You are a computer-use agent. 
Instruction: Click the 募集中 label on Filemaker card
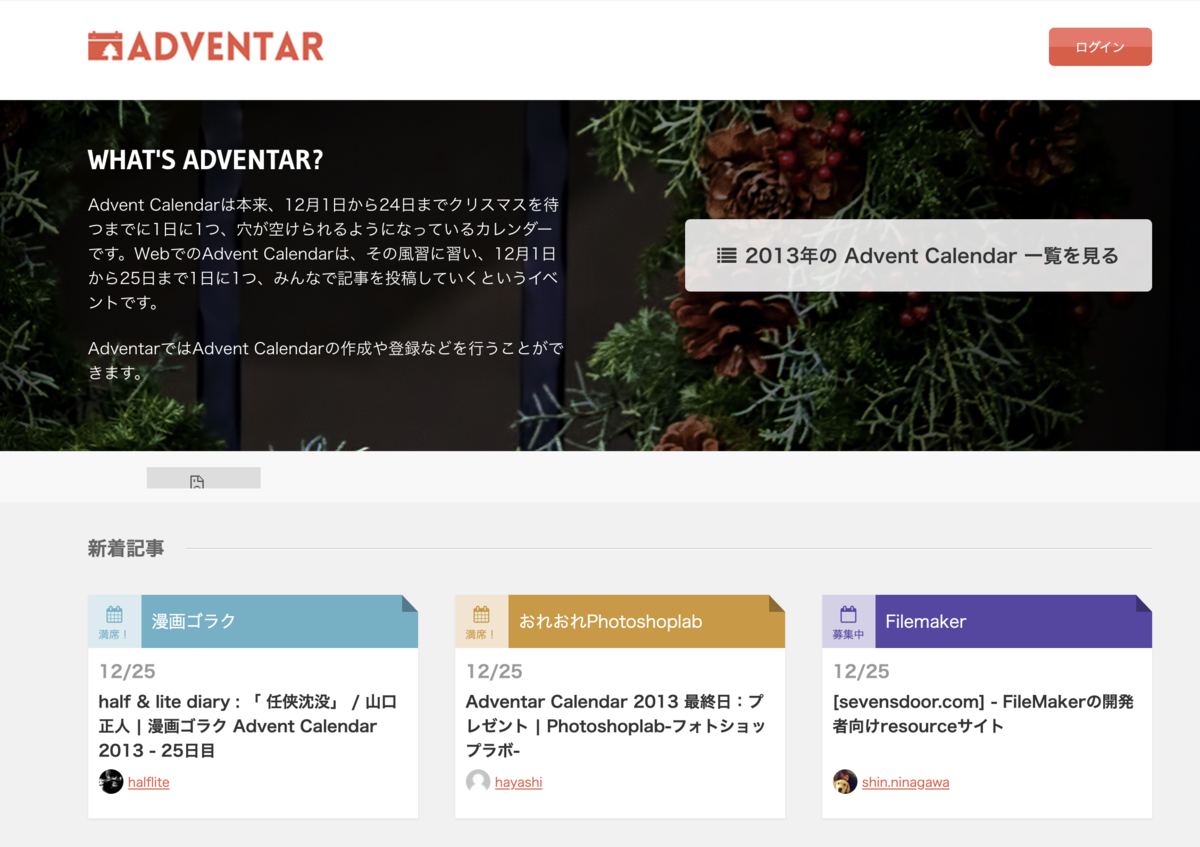coord(848,635)
